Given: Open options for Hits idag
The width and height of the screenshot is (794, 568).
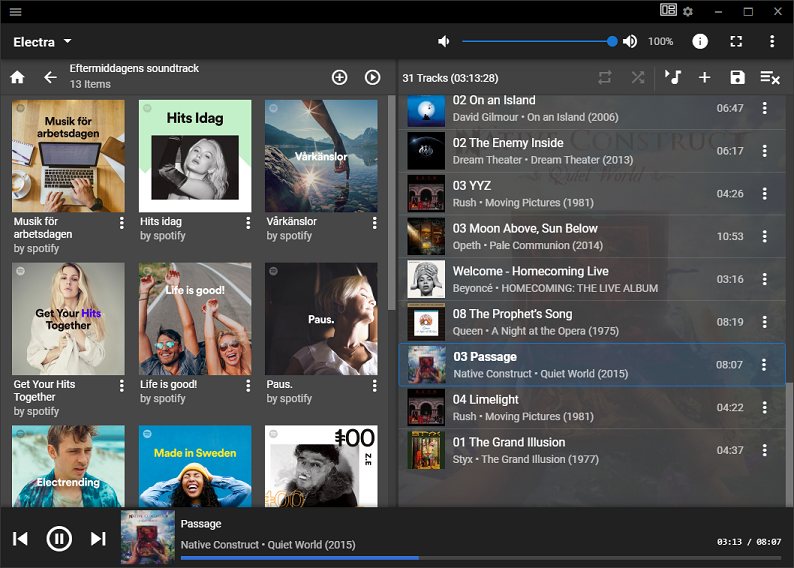Looking at the screenshot, I should 248,223.
